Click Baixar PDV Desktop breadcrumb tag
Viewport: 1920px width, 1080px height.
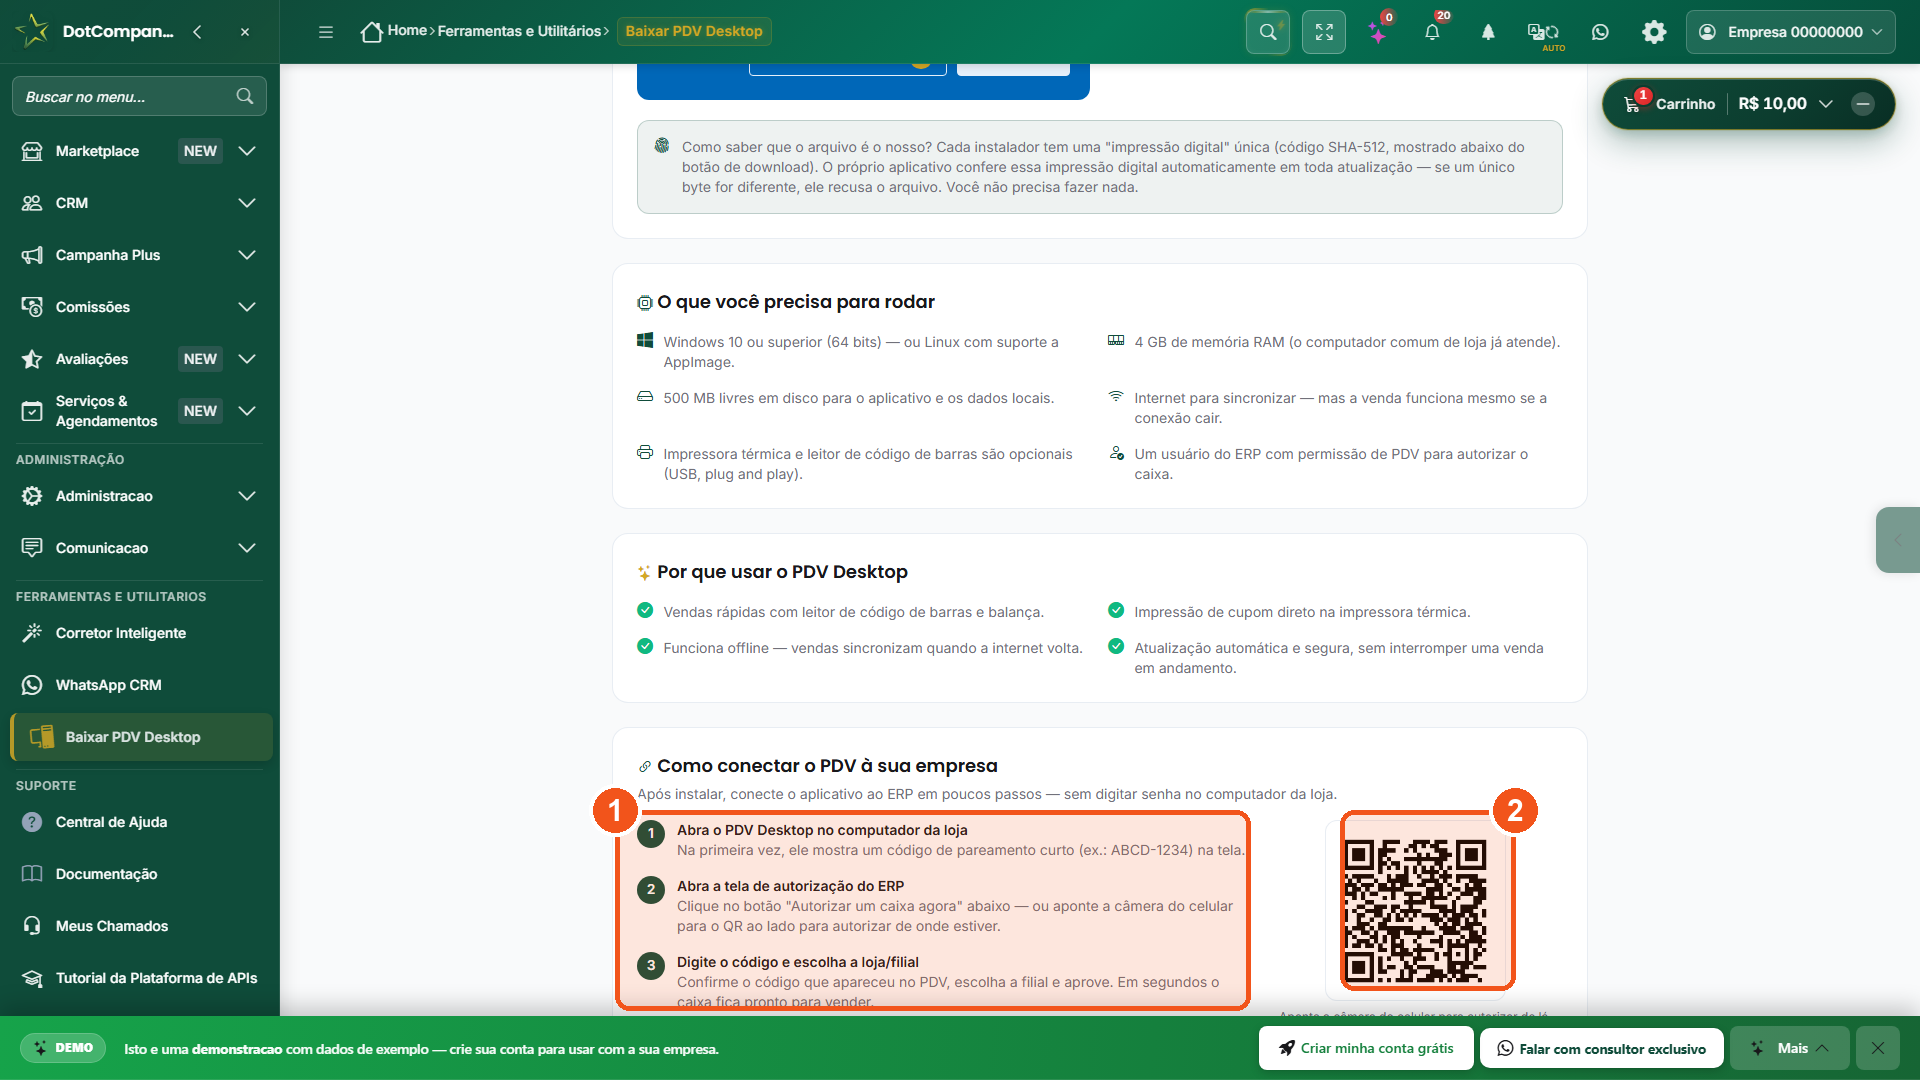click(x=694, y=31)
